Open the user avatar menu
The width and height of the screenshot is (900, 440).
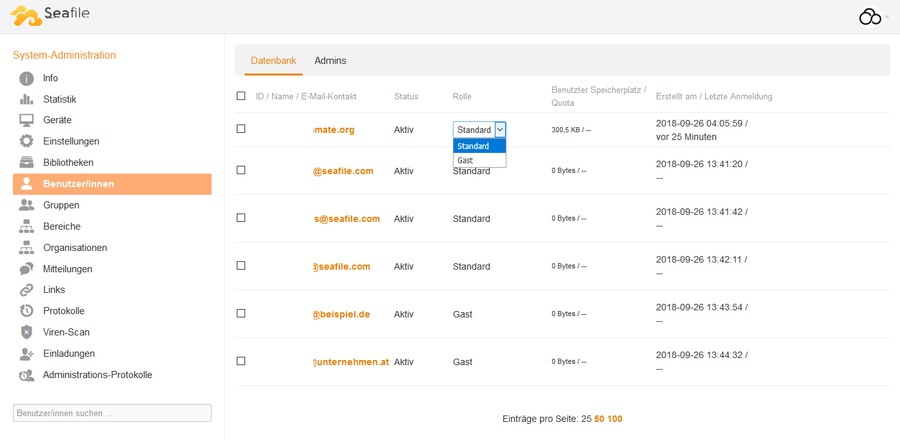click(870, 17)
